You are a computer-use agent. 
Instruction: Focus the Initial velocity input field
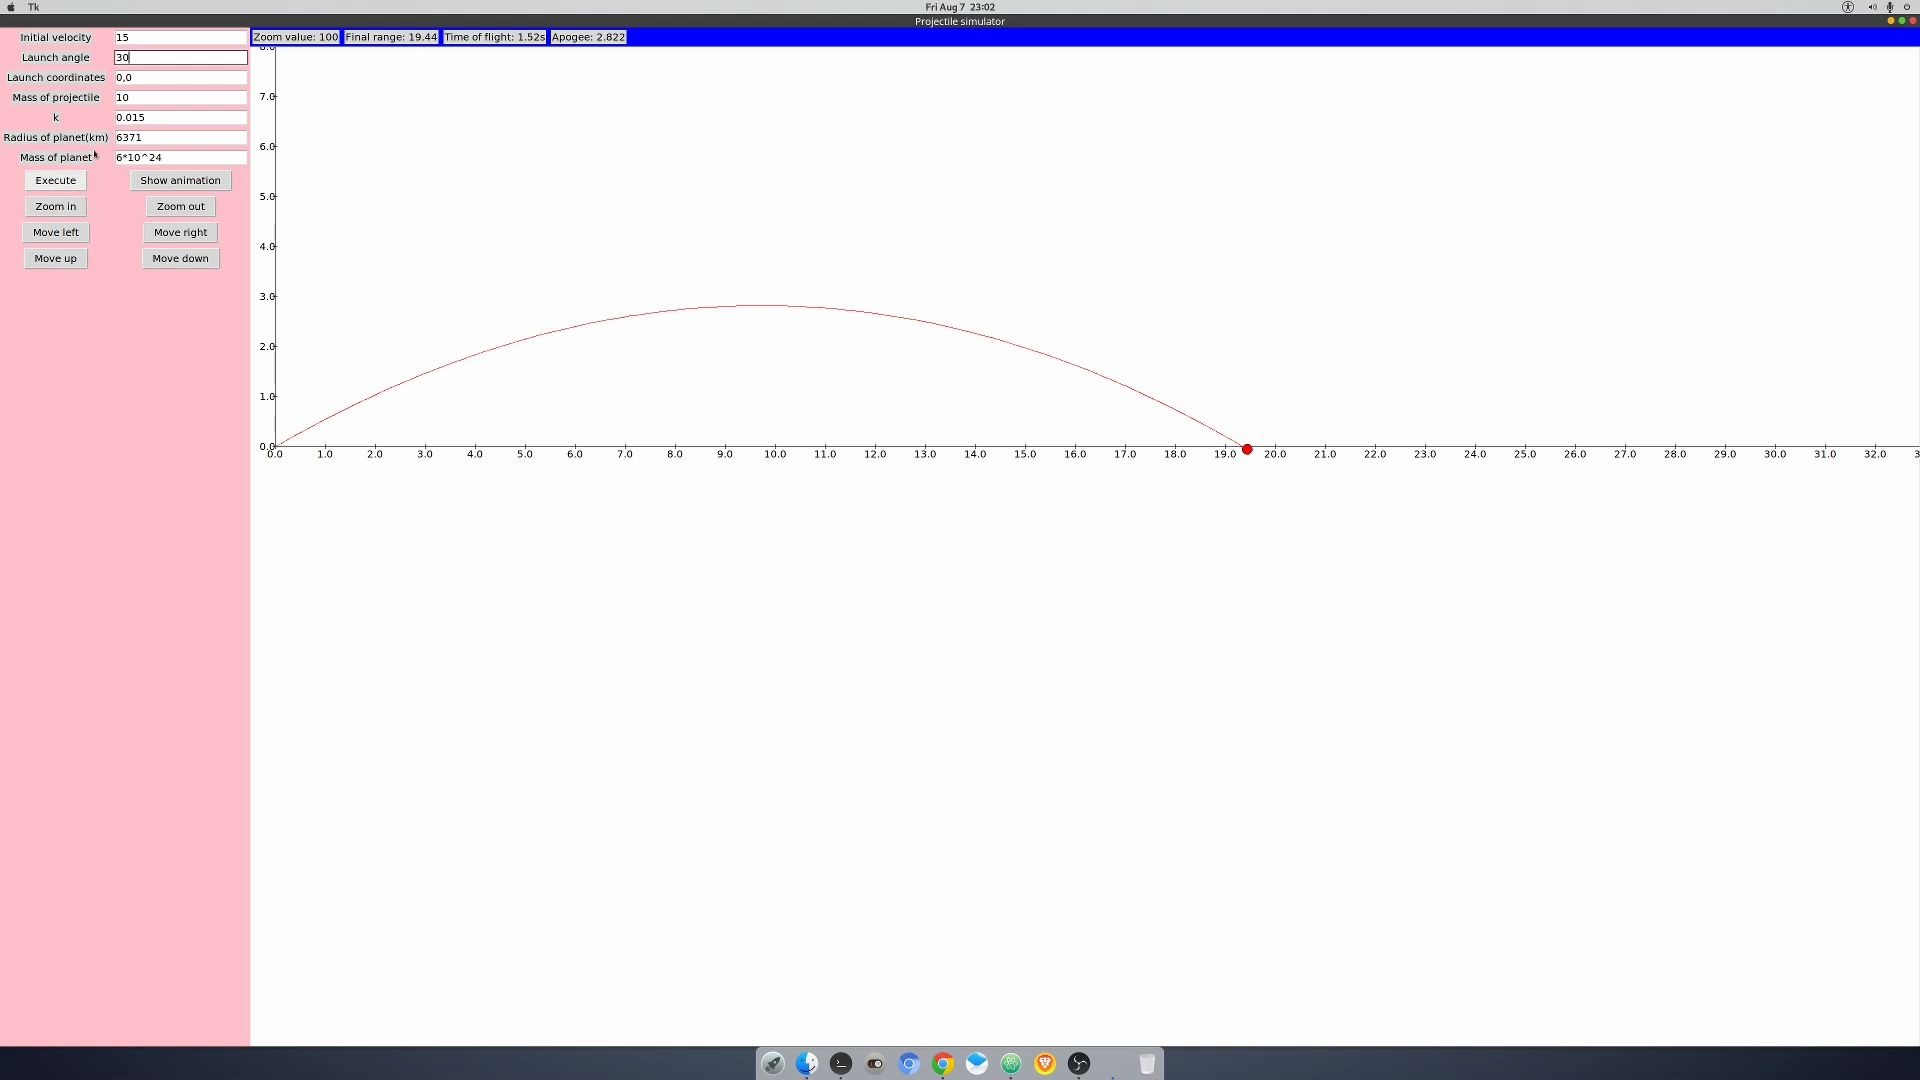click(180, 38)
